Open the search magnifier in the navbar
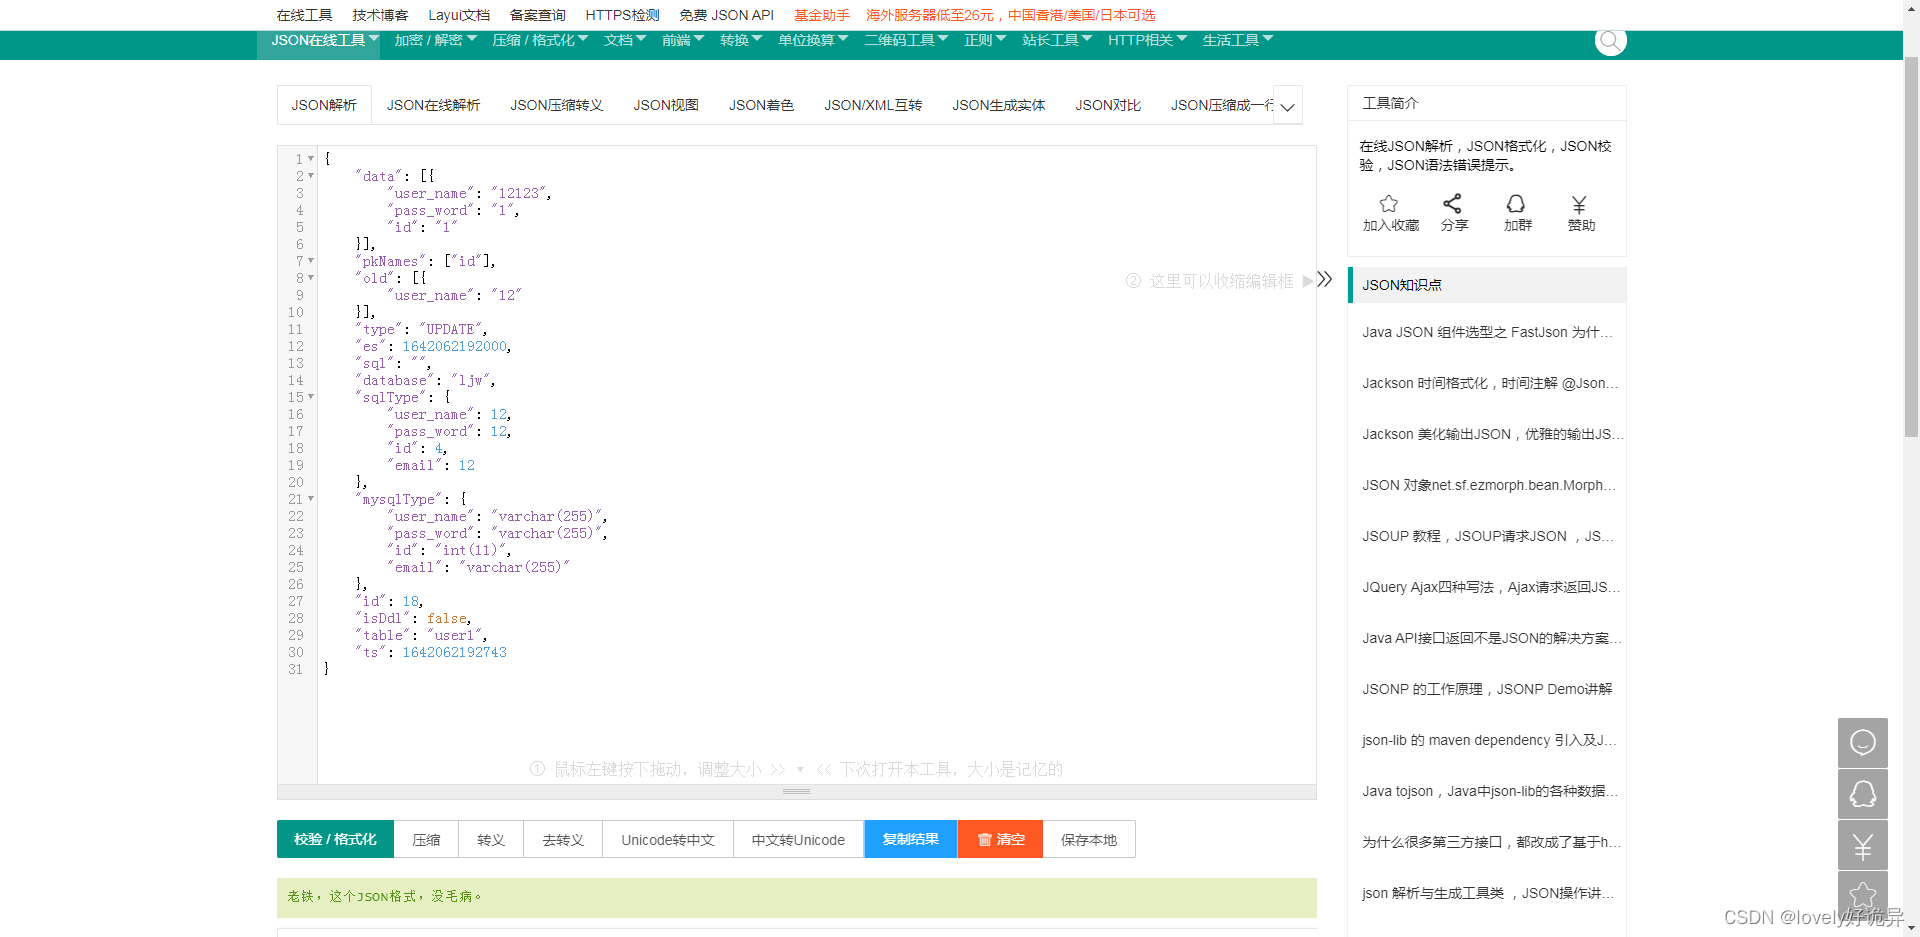 coord(1609,41)
